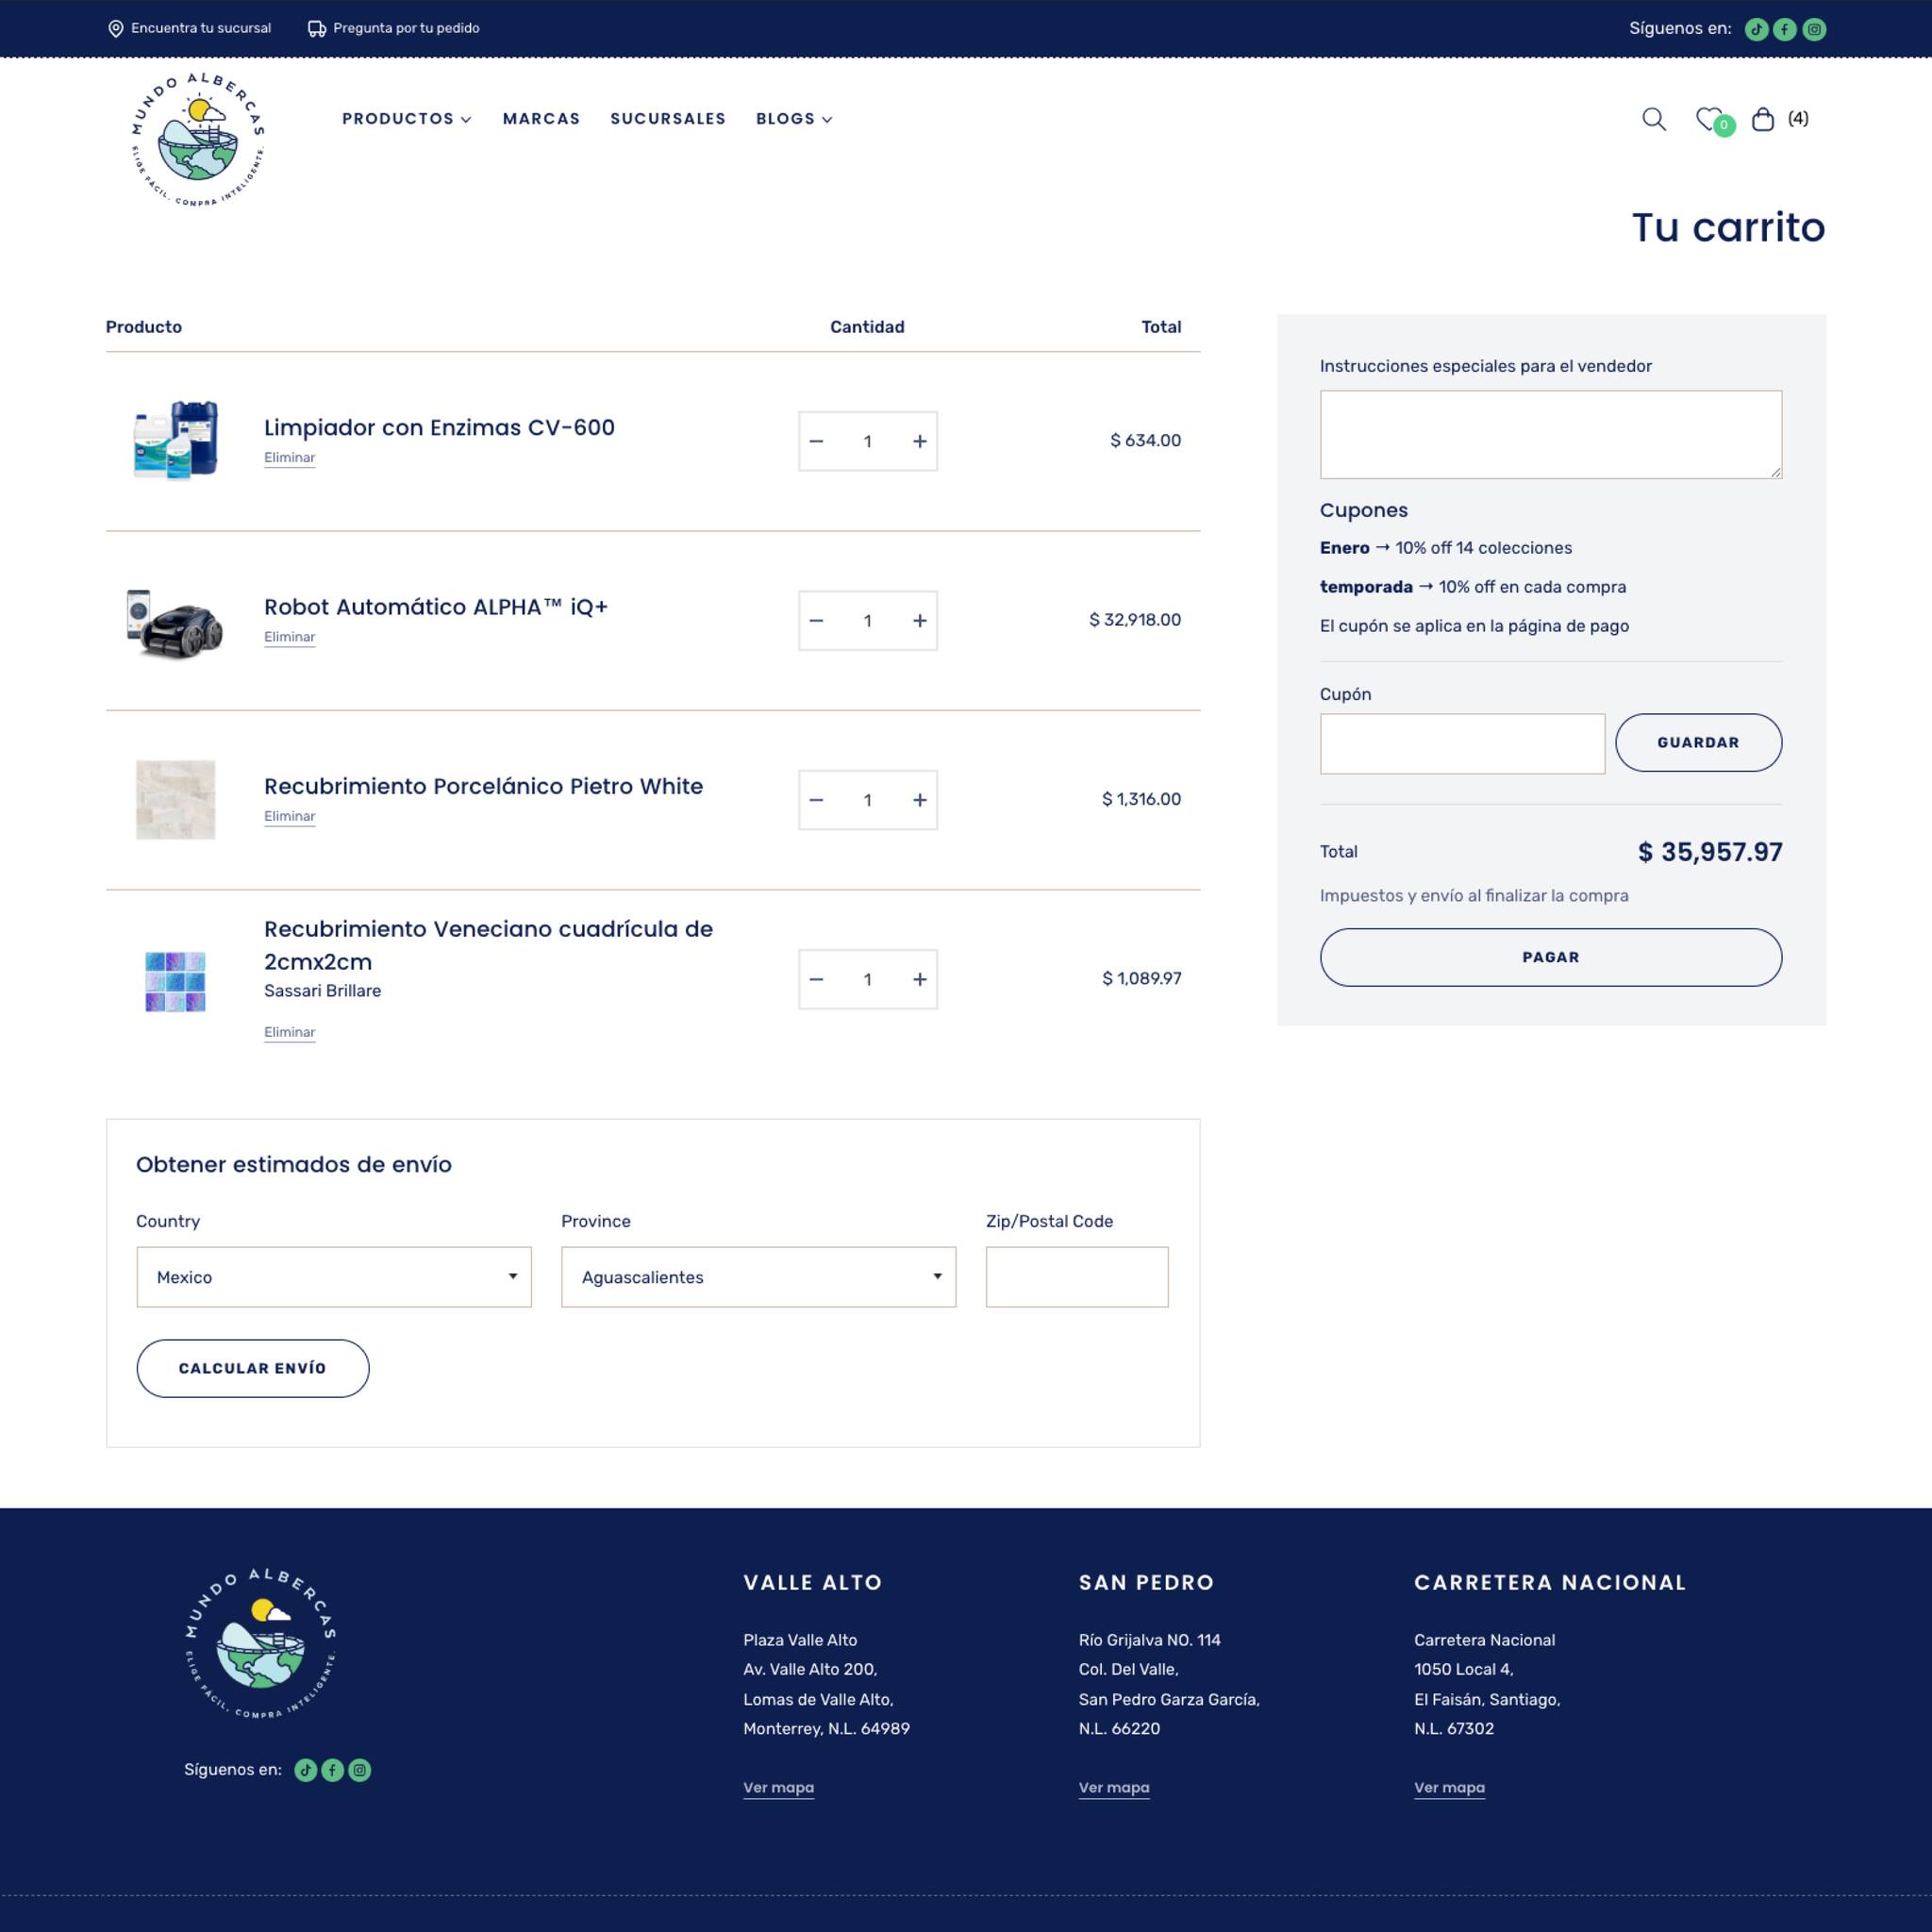Click the Facebook icon in top bar

[x=1785, y=29]
